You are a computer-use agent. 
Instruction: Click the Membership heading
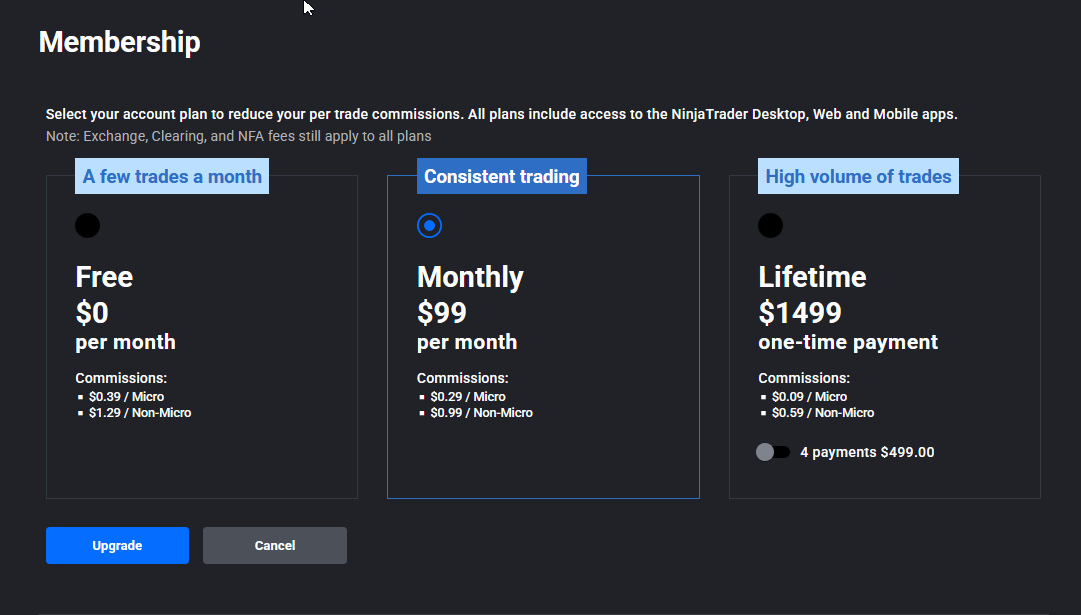[x=119, y=42]
